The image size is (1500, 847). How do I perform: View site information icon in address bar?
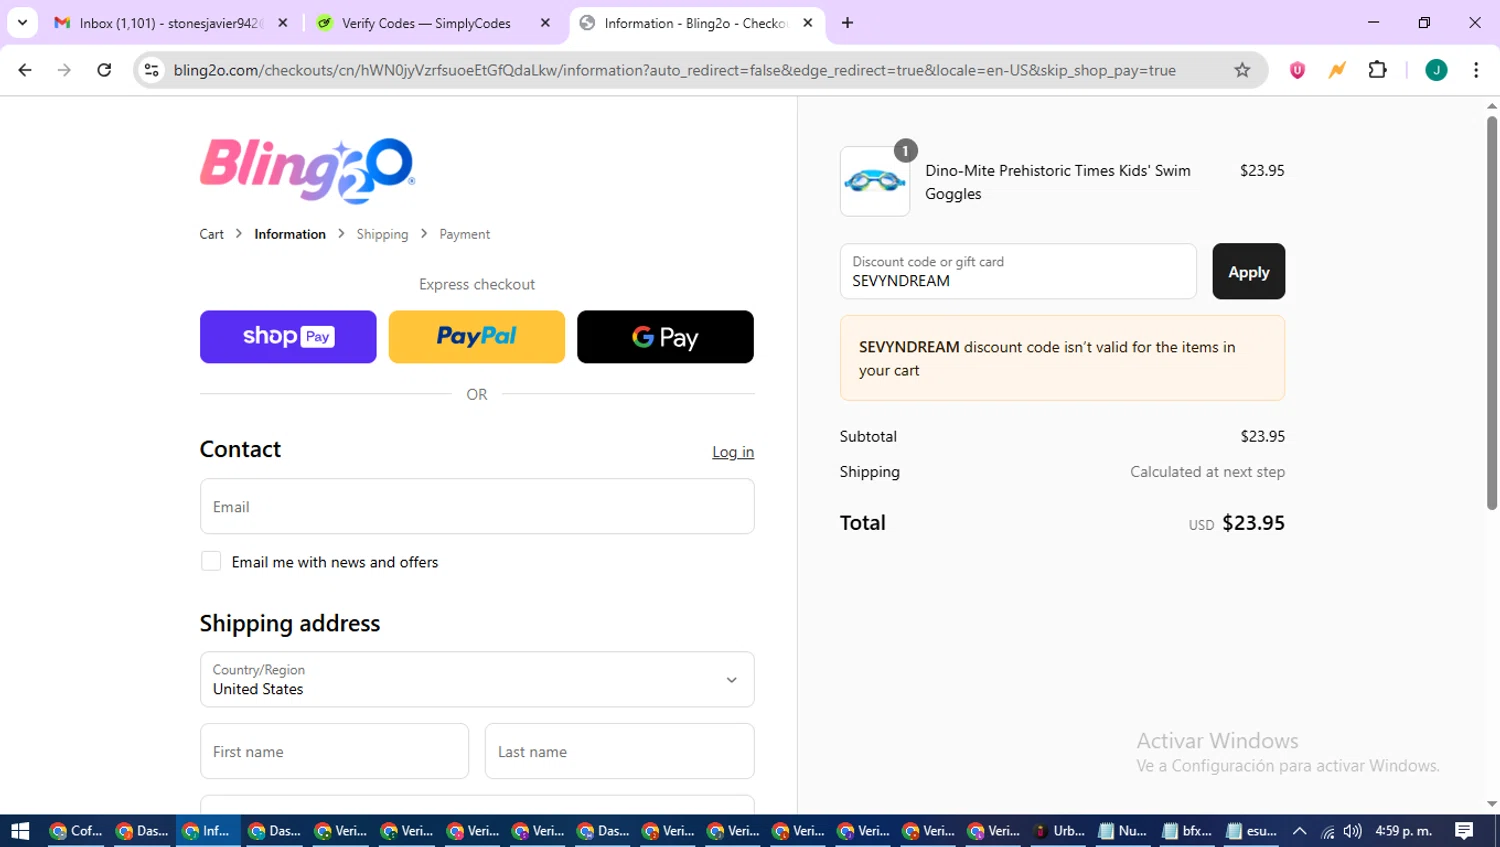[x=152, y=70]
